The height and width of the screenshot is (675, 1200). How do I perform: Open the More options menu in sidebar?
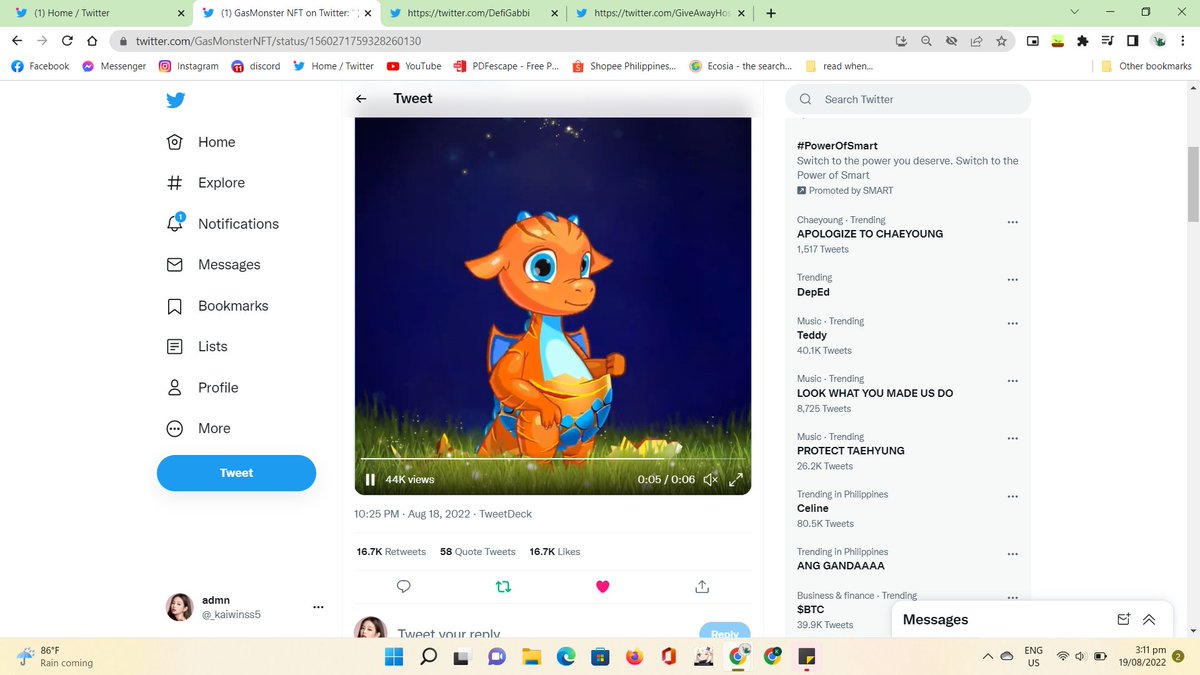(x=198, y=428)
